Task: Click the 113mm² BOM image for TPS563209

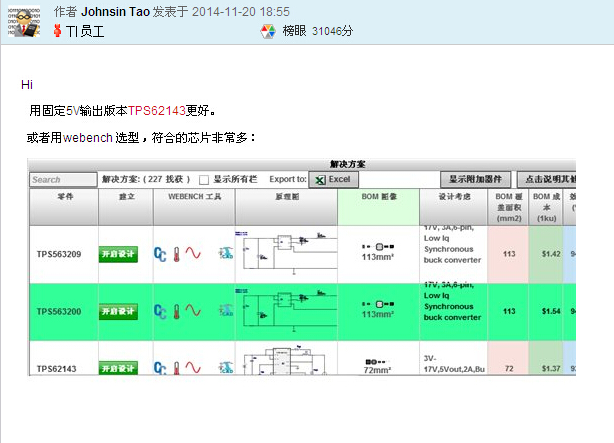Action: pyautogui.click(x=378, y=252)
